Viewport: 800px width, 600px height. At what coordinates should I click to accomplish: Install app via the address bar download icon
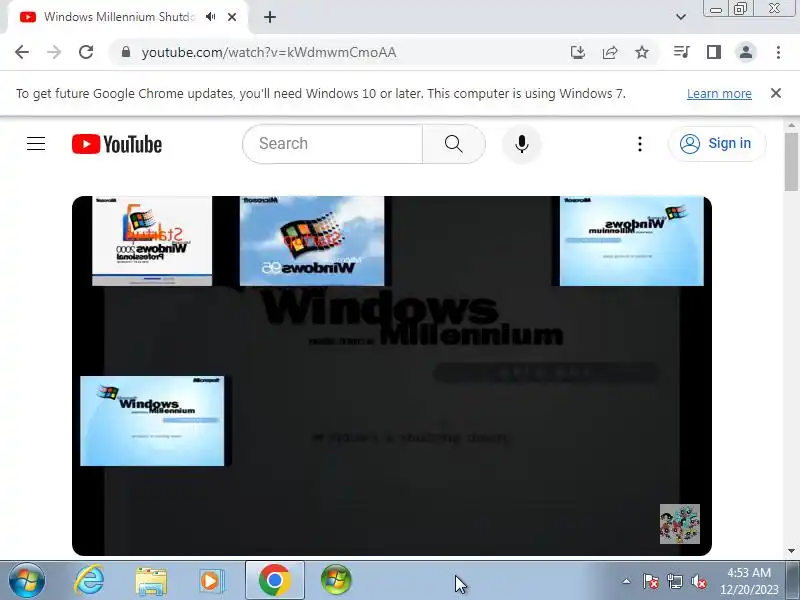[x=578, y=52]
